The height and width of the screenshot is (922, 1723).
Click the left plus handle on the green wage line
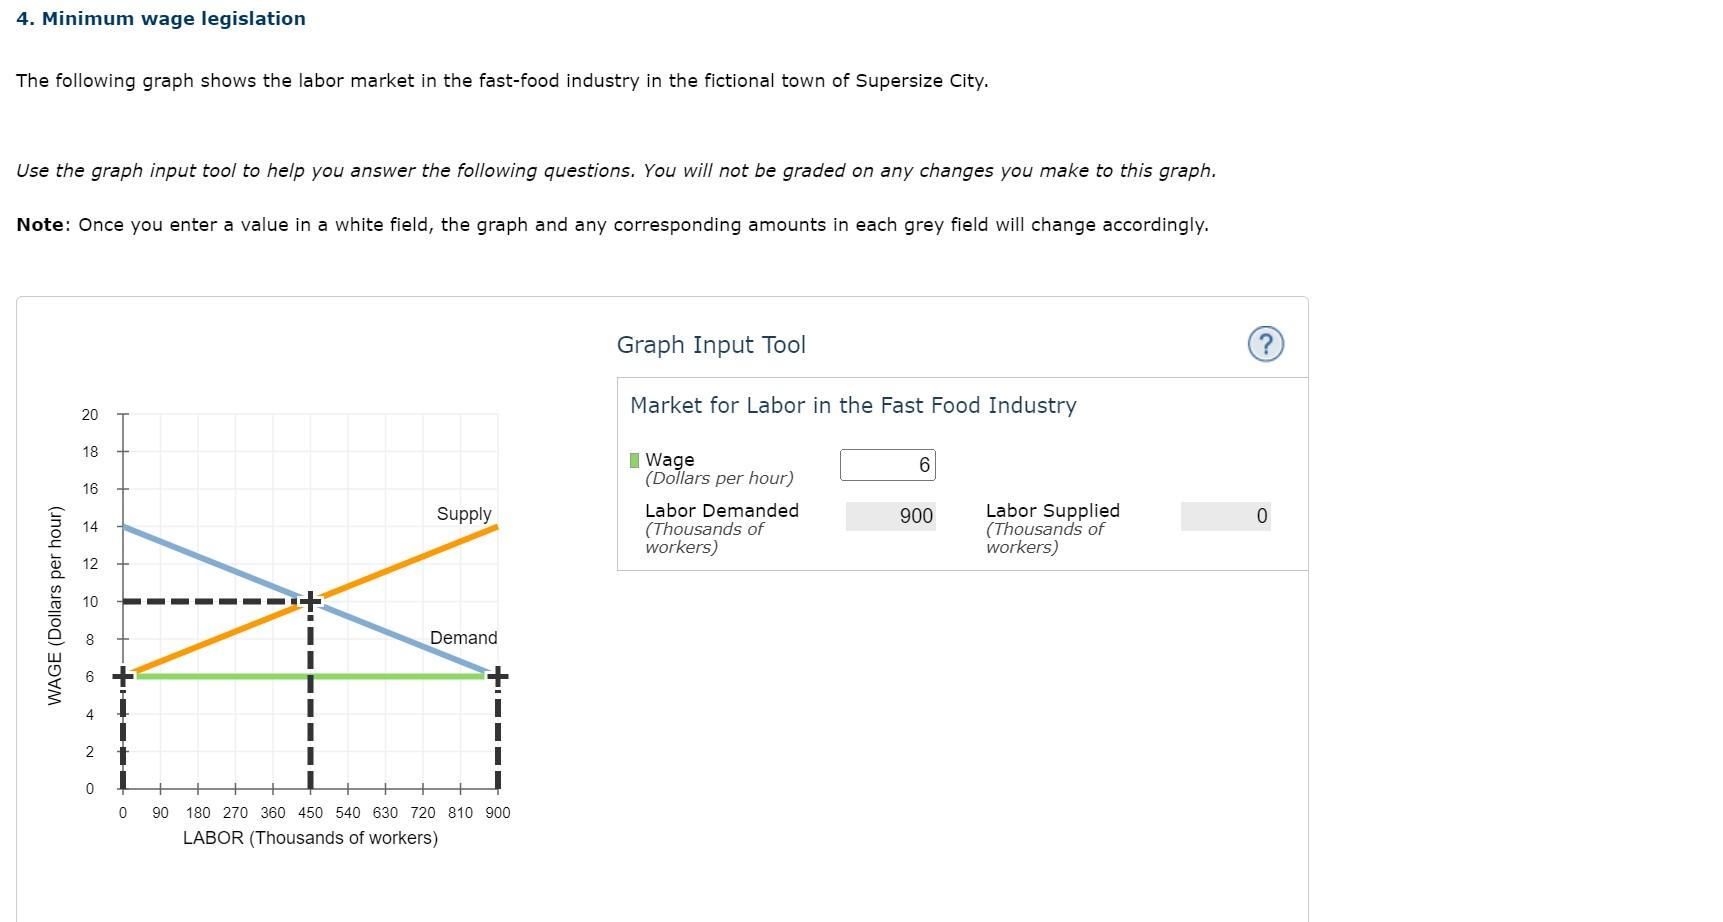[x=121, y=676]
